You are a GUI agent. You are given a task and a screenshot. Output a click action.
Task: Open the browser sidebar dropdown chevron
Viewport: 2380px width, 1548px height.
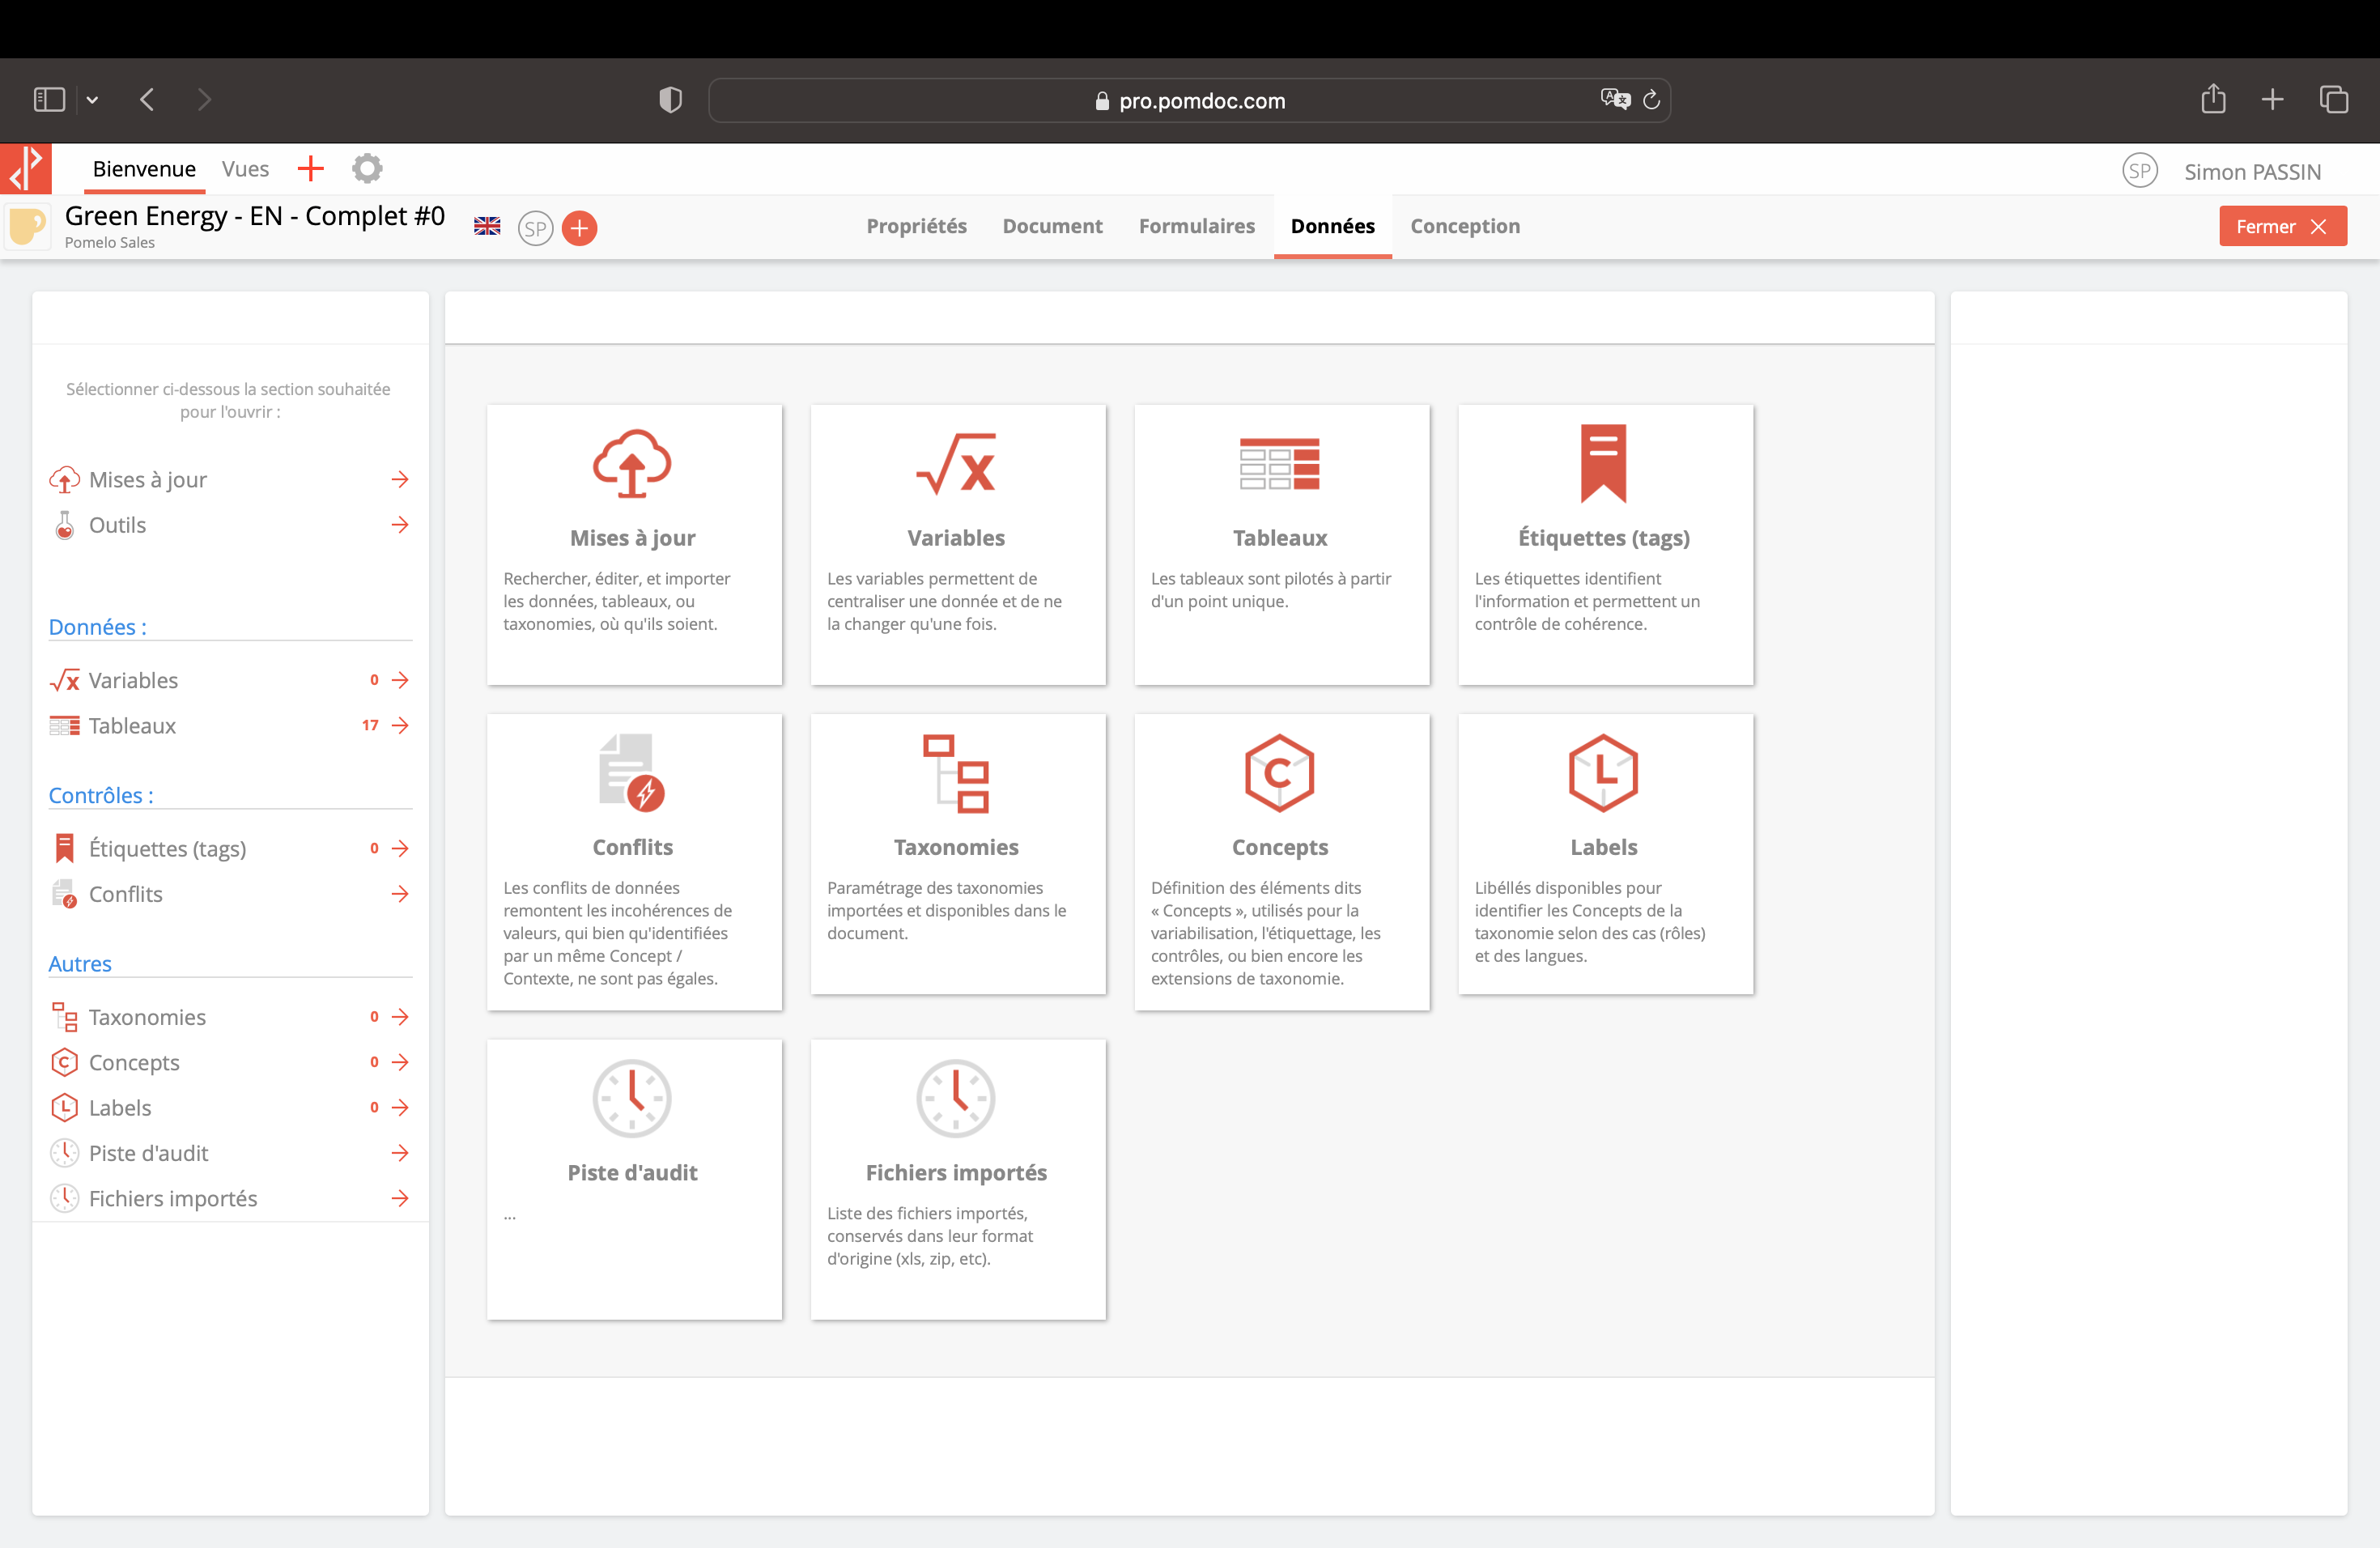tap(92, 100)
